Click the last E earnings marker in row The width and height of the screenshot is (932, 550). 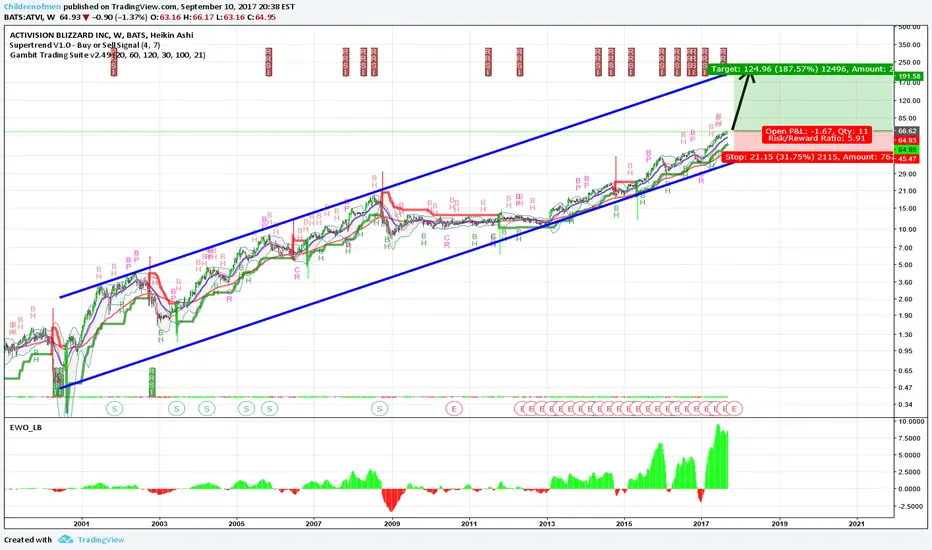tap(735, 408)
